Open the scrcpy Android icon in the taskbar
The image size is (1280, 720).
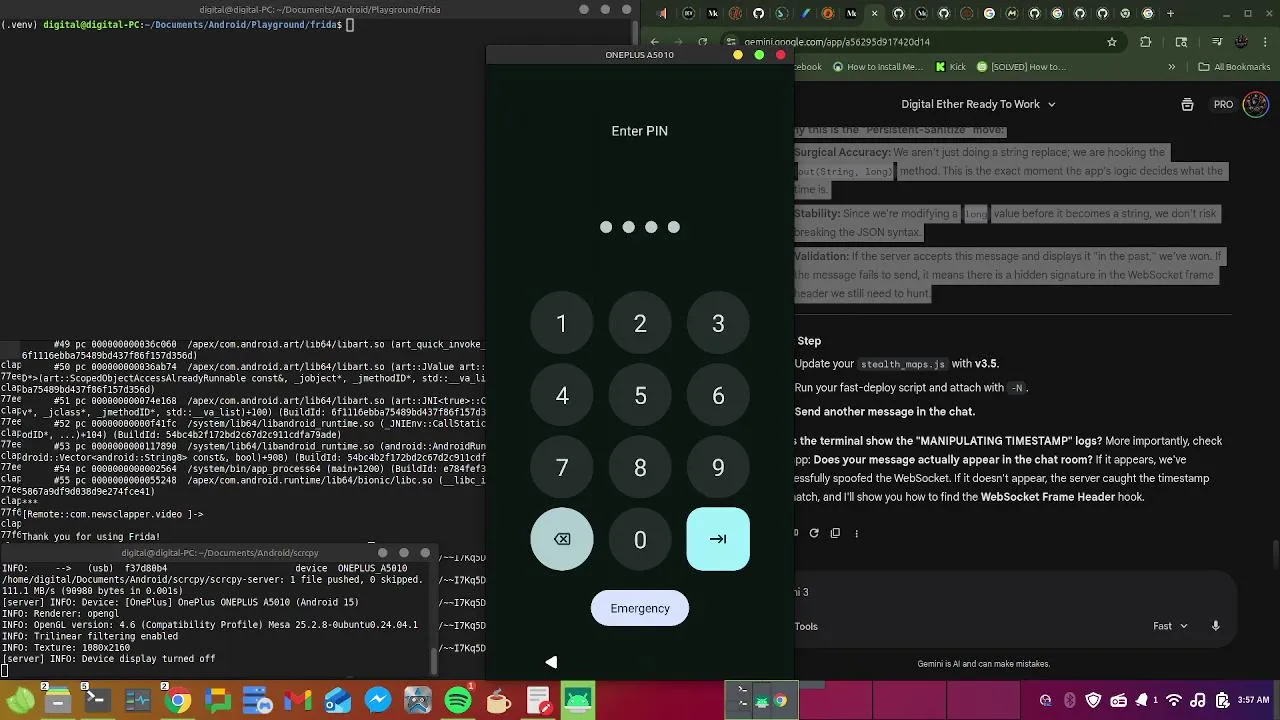click(x=578, y=701)
